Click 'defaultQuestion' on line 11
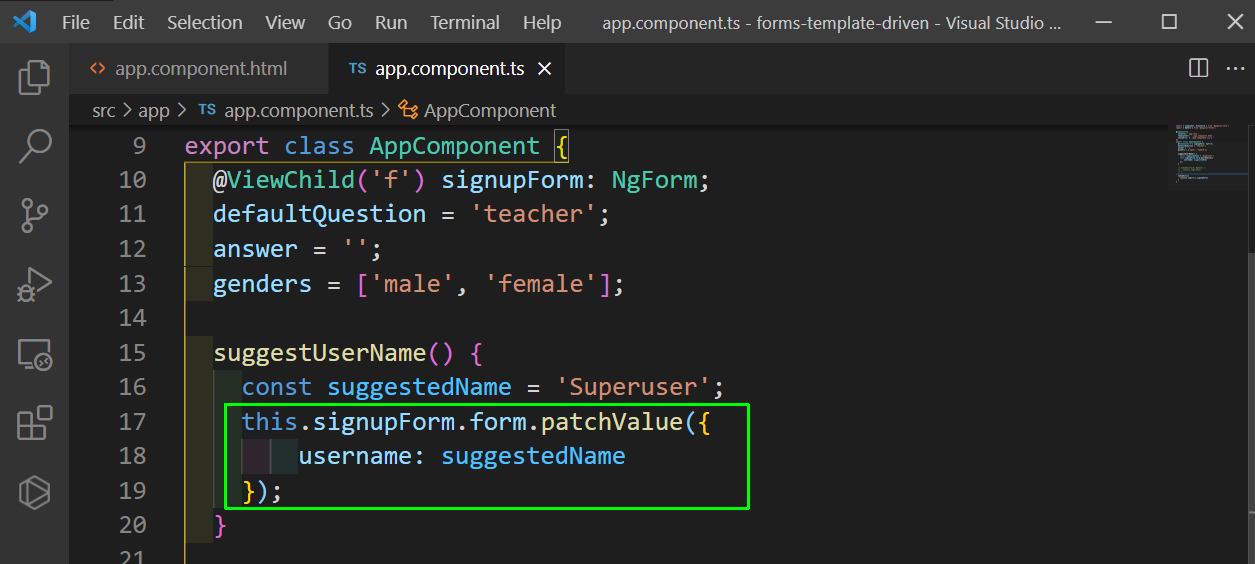1255x564 pixels. (320, 214)
